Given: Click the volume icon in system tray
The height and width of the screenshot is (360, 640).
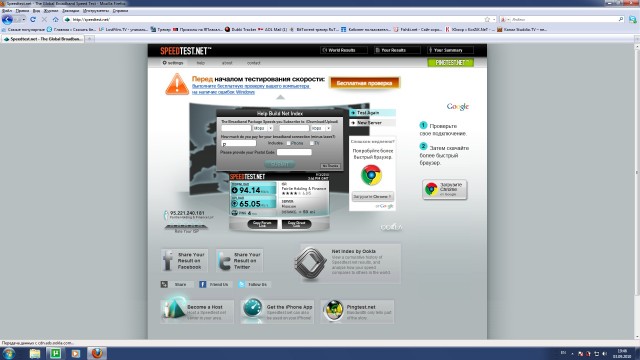Looking at the screenshot, I should point(604,353).
